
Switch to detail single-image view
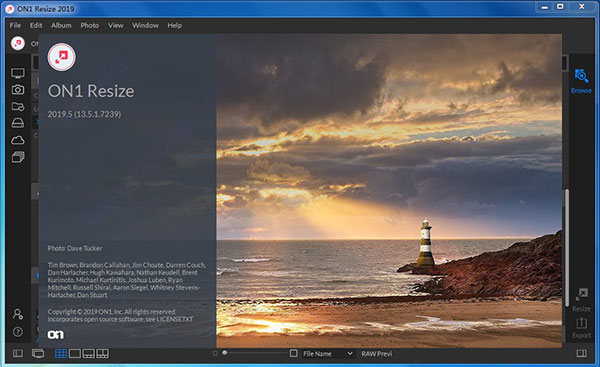pos(75,353)
